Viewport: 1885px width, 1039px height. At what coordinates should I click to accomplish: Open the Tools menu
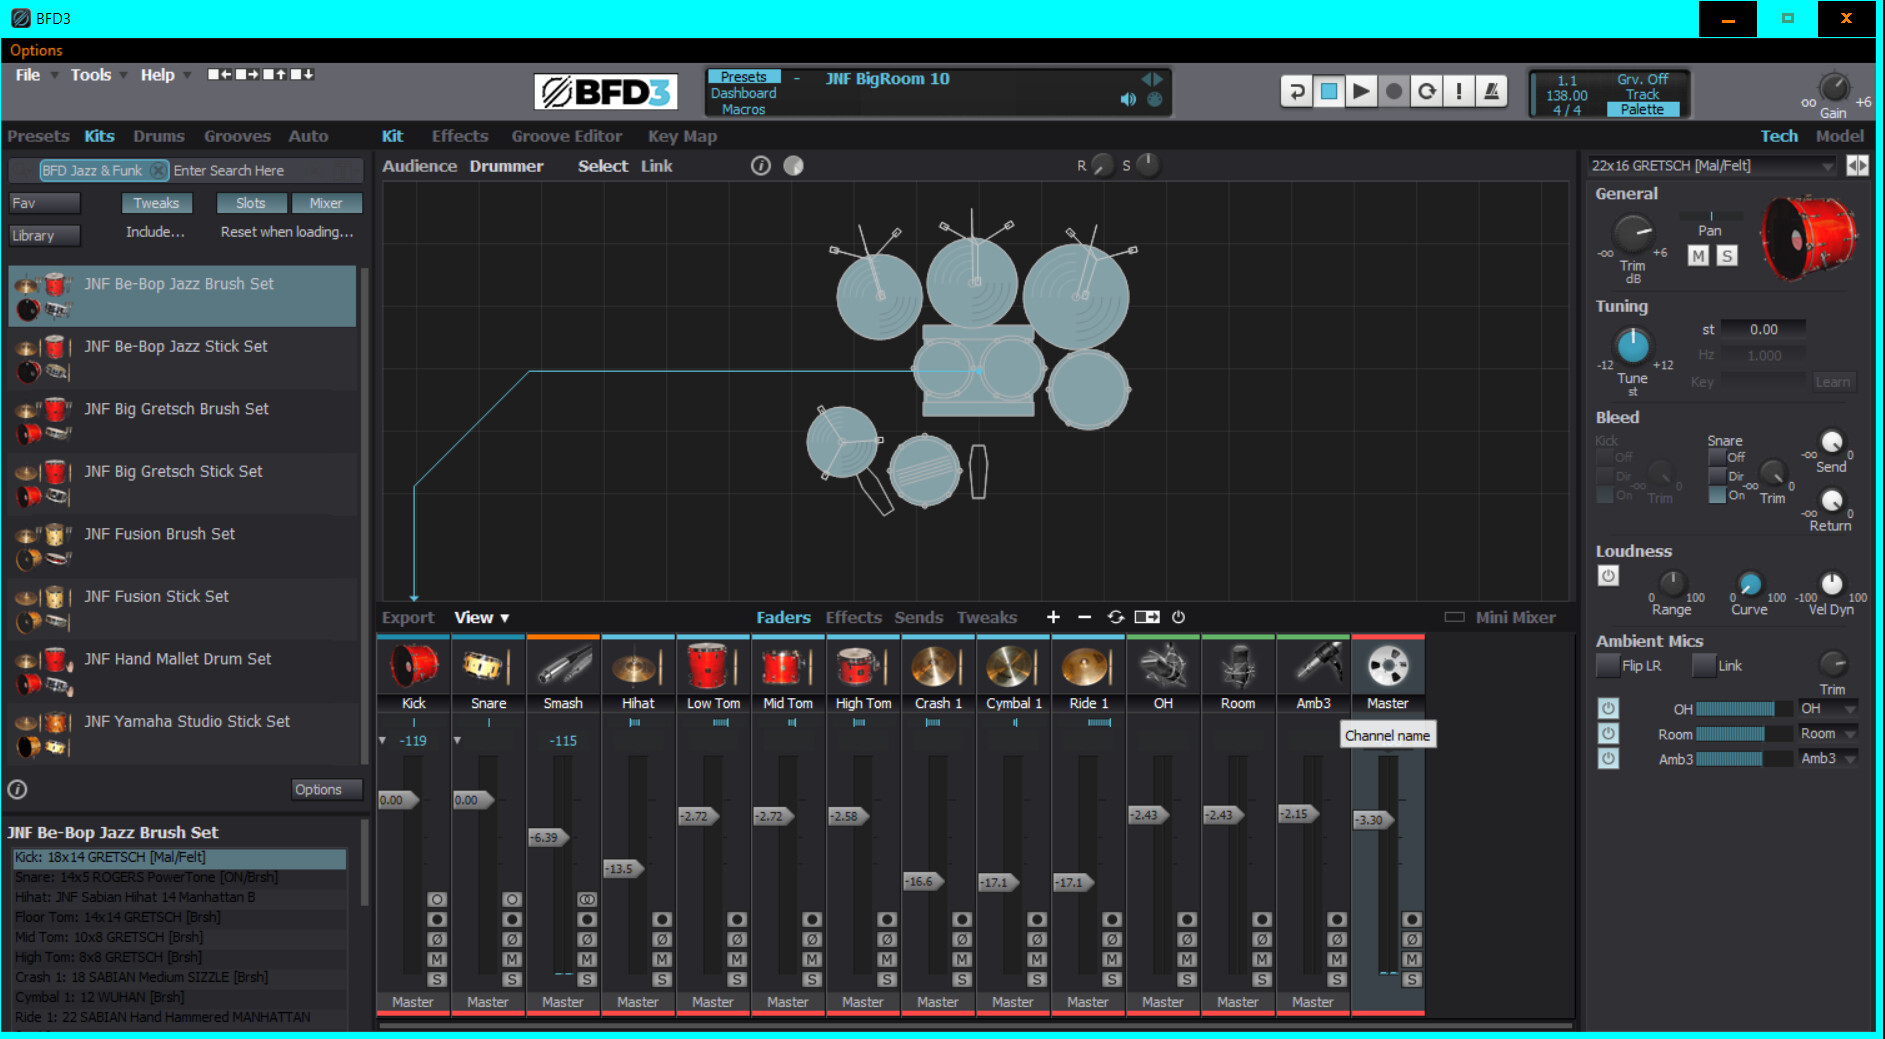91,75
